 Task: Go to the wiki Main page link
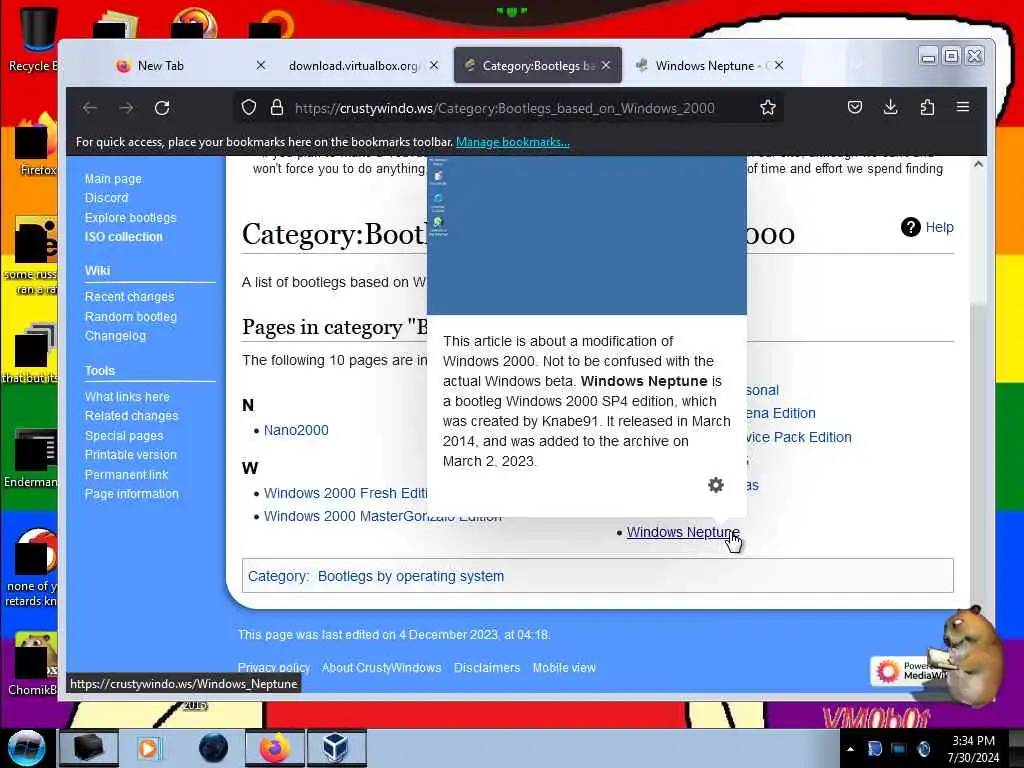[113, 179]
